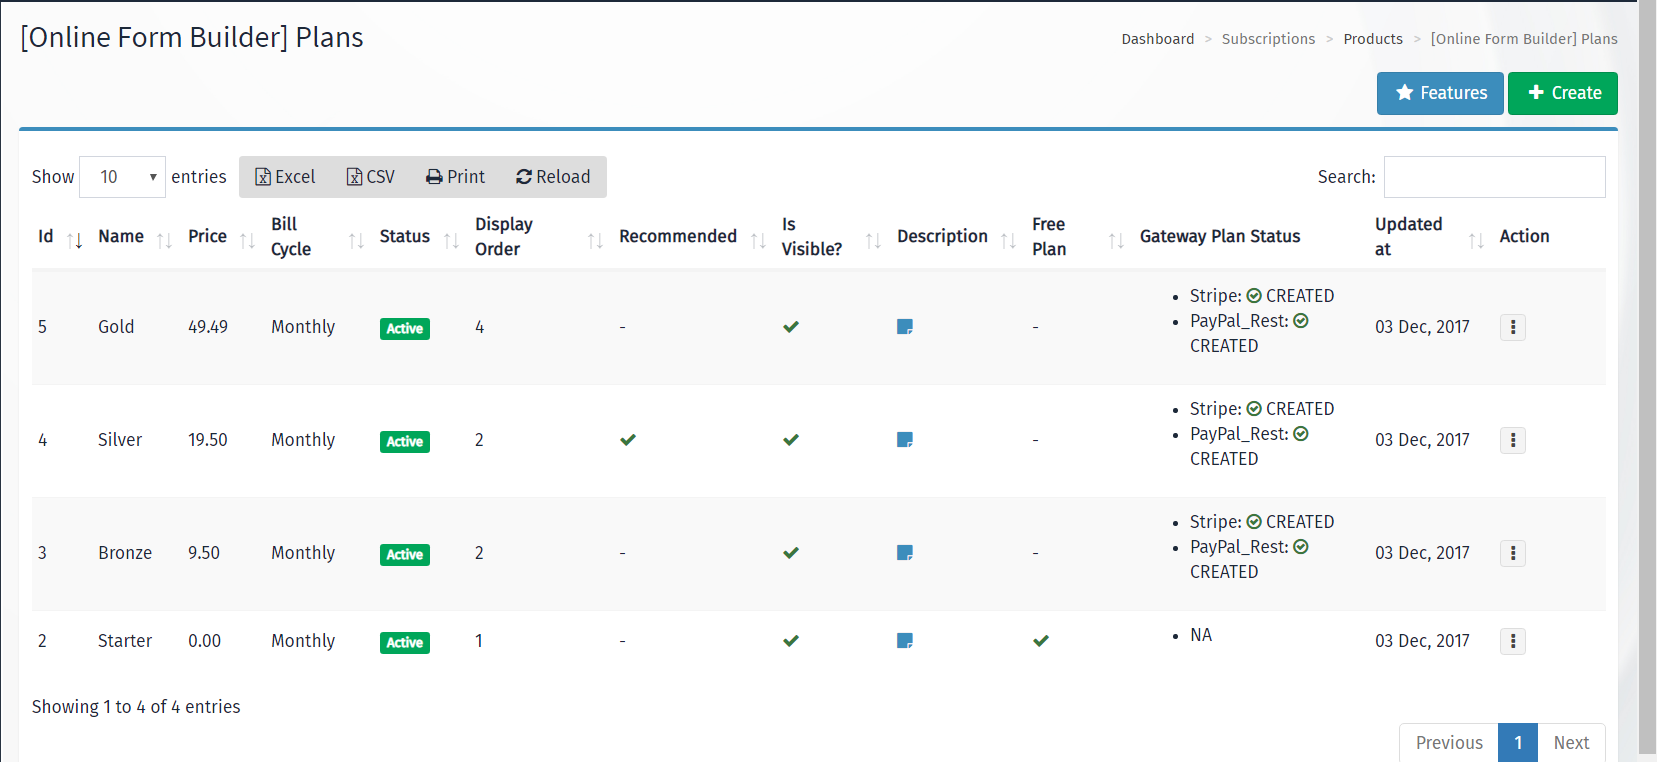This screenshot has height=762, width=1657.
Task: Open the action menu for the Bronze plan
Action: (x=1513, y=553)
